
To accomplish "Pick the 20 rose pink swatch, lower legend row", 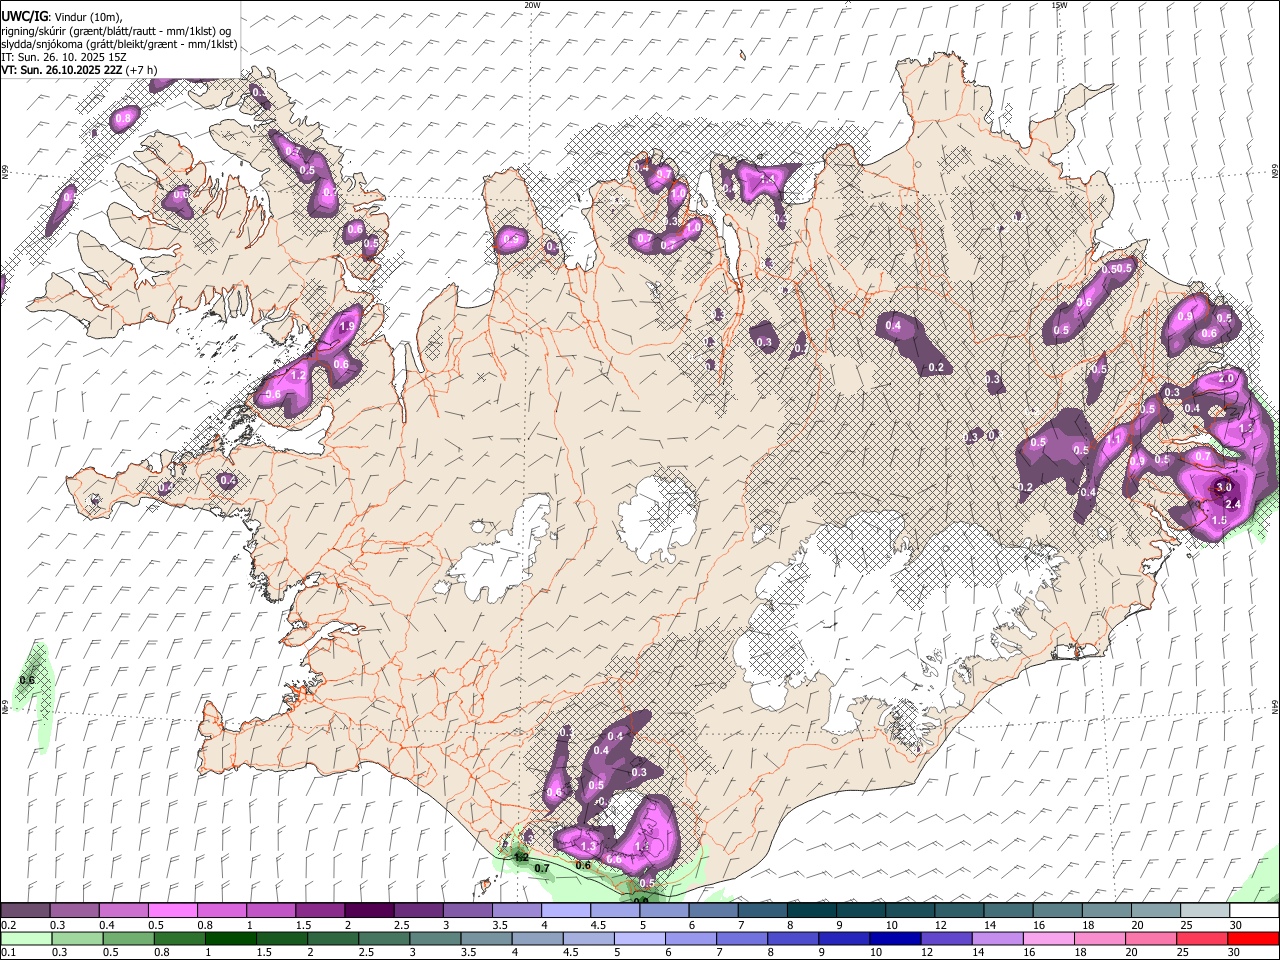I will coord(1151,938).
